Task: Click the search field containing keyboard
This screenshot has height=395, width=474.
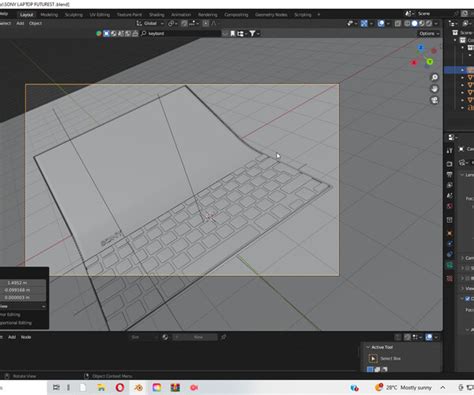Action: [x=181, y=33]
